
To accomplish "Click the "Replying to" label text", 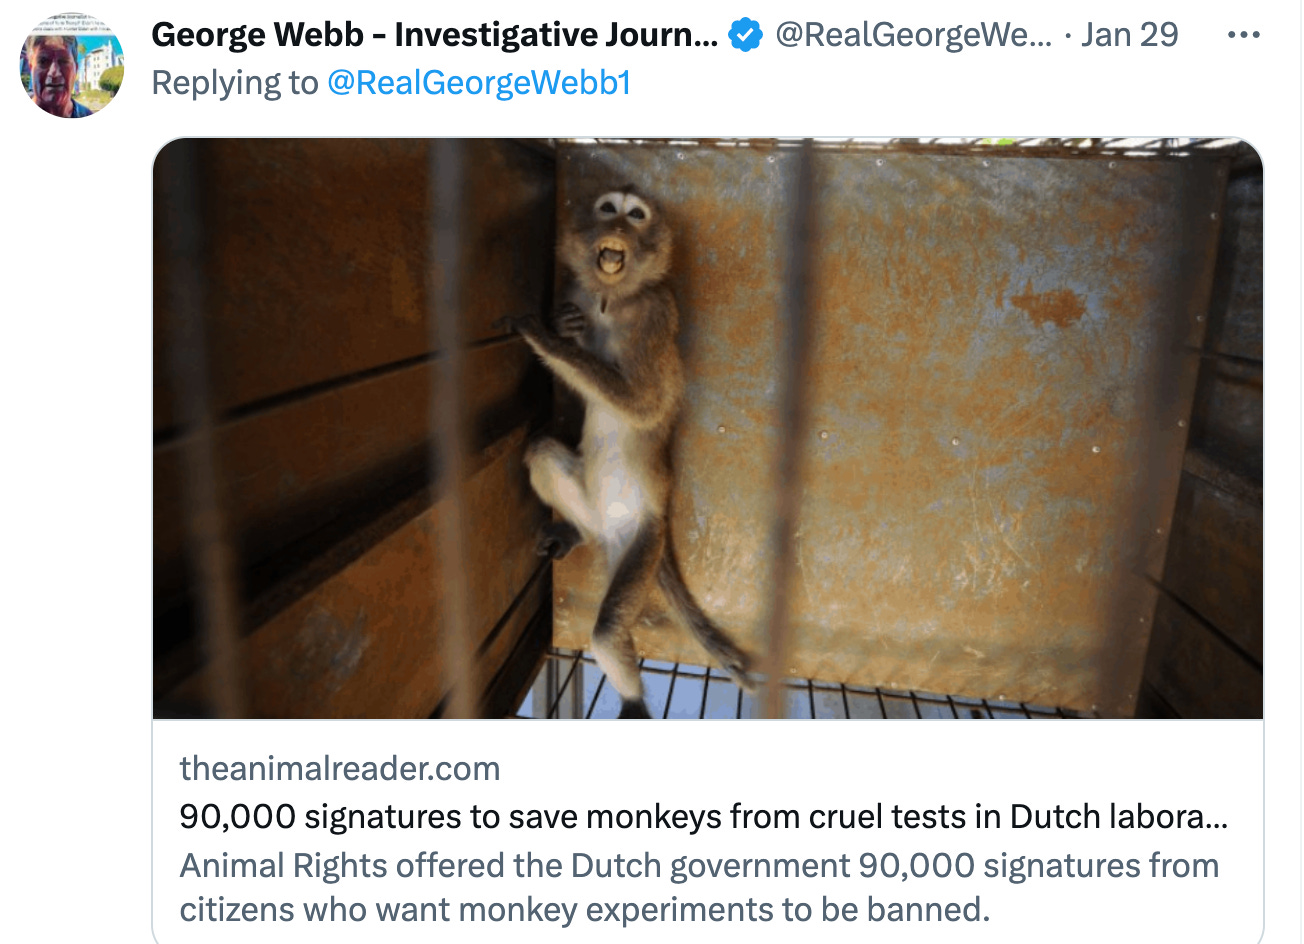I will (235, 83).
